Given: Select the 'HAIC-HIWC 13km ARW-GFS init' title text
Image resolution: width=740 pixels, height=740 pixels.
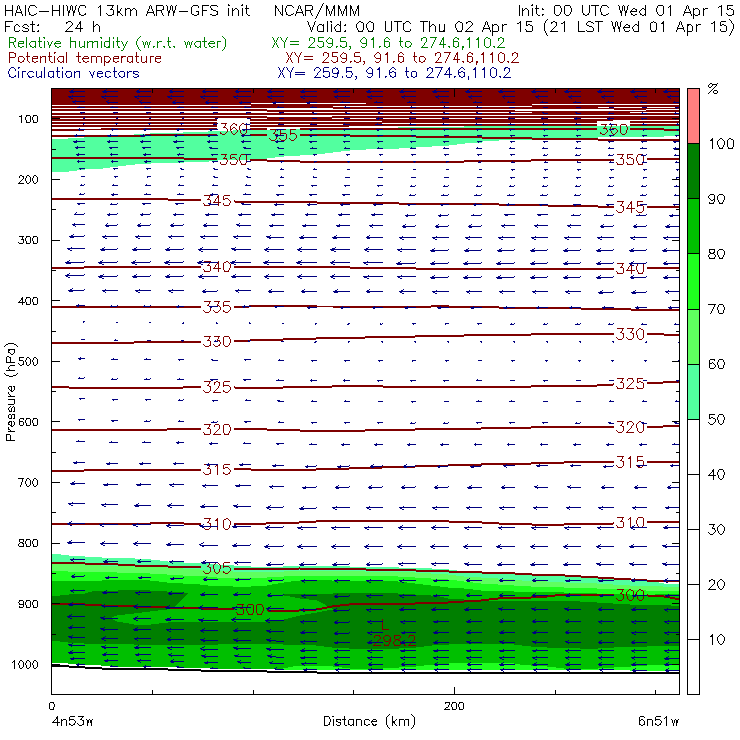Looking at the screenshot, I should pyautogui.click(x=127, y=11).
